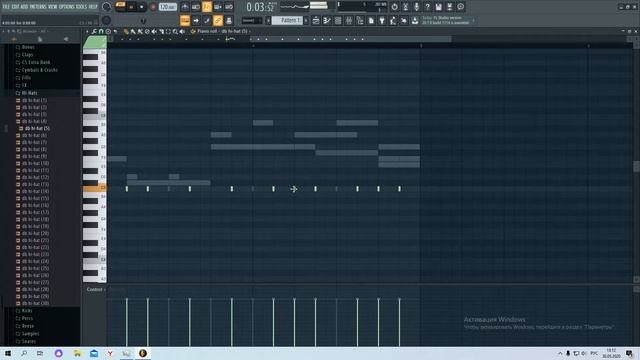This screenshot has width=640, height=360.
Task: Select the piano roll Mute tool
Action: tap(153, 31)
